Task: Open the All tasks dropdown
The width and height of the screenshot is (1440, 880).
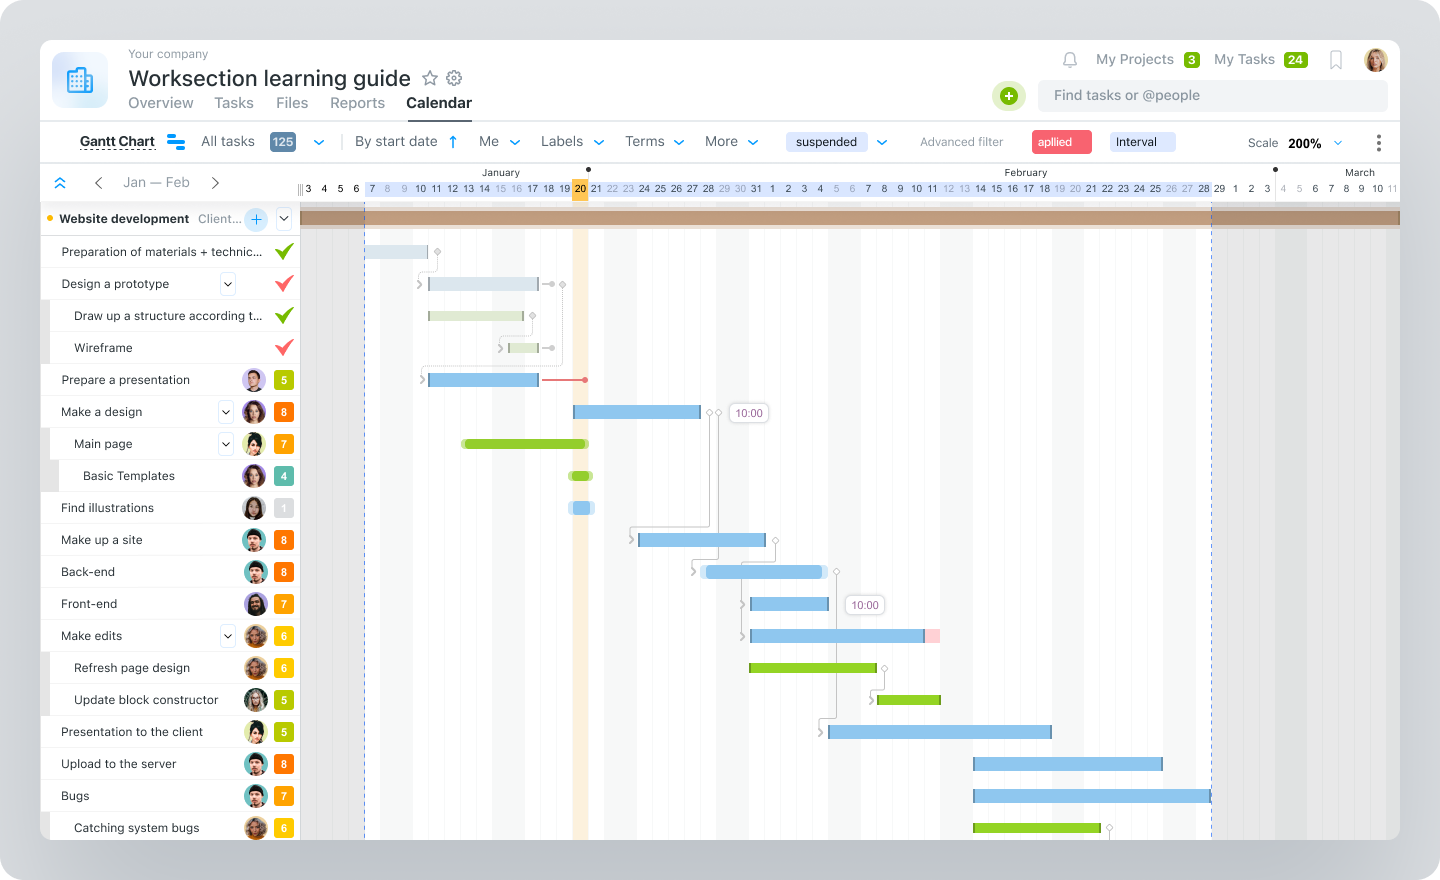Action: (319, 141)
